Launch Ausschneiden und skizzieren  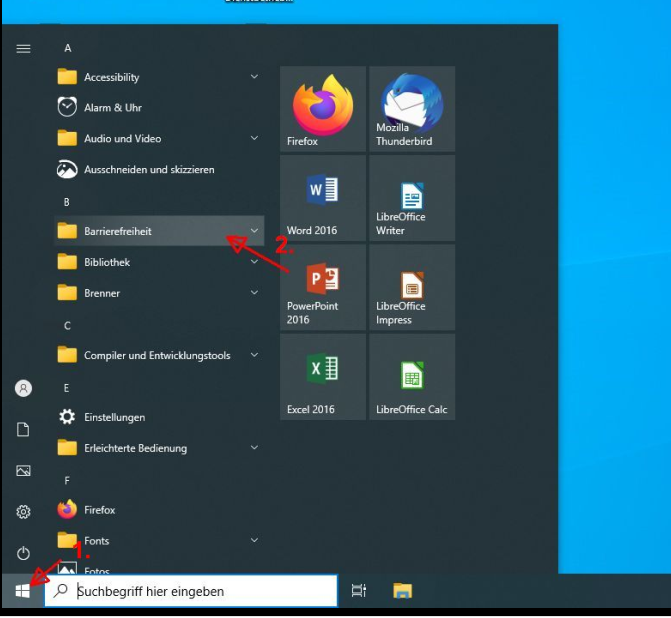[159, 169]
